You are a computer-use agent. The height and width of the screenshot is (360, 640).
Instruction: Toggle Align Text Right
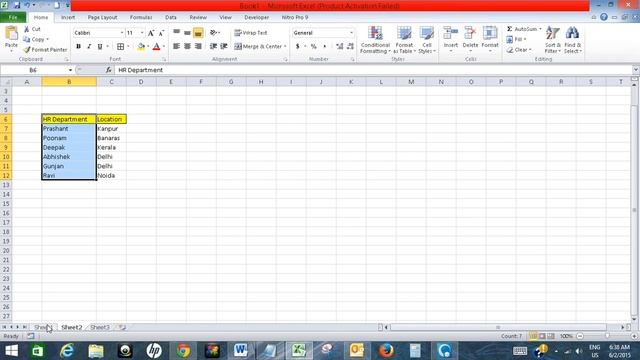click(x=198, y=47)
